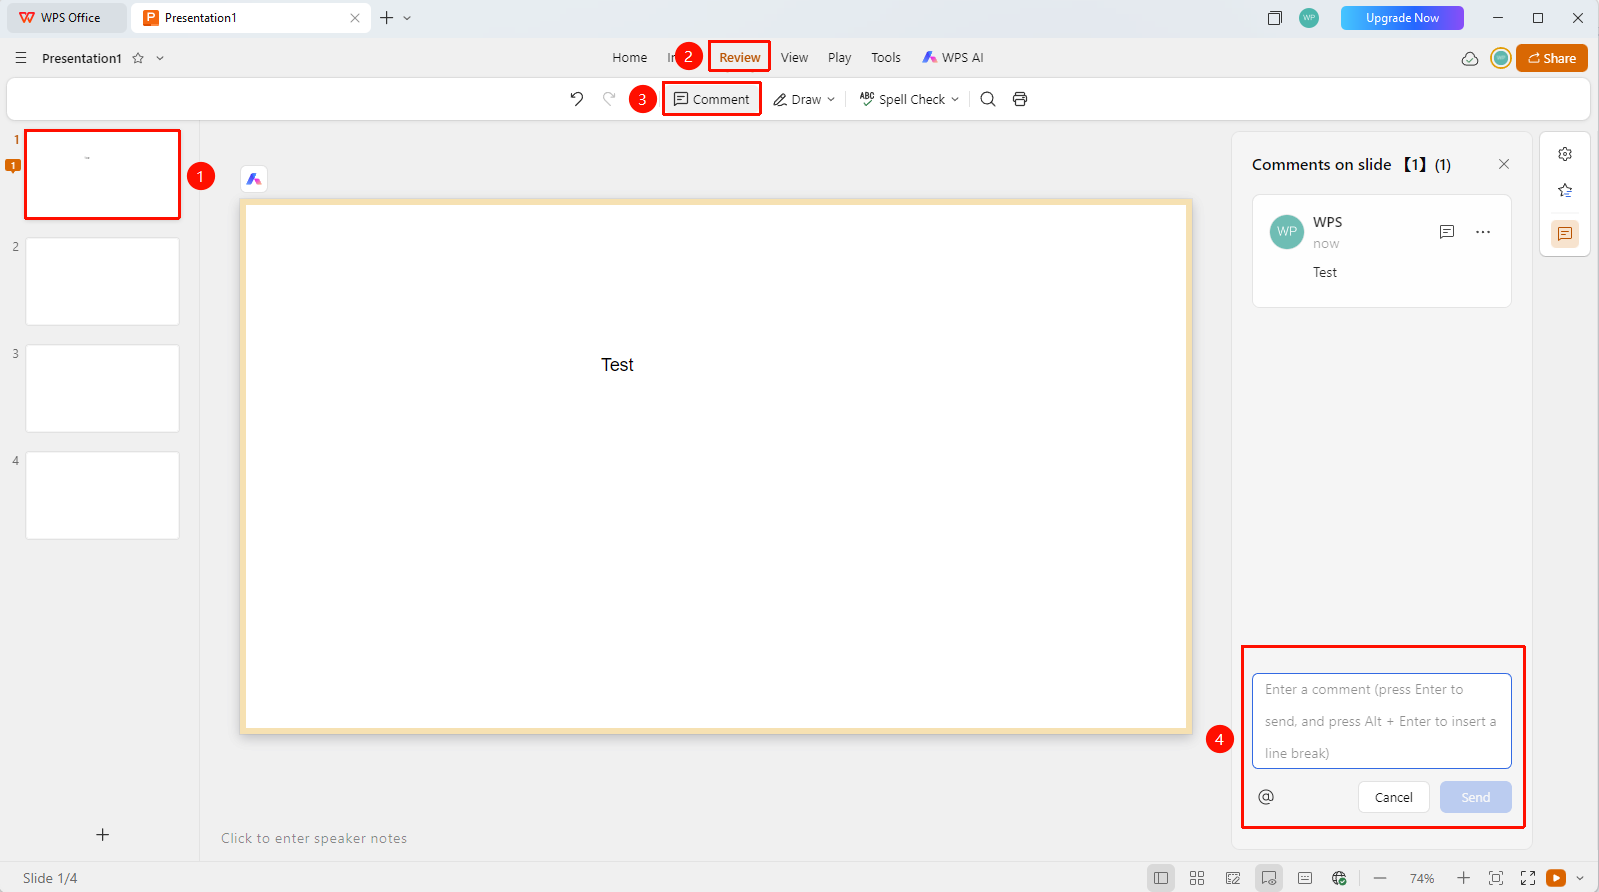Viewport: 1599px width, 892px height.
Task: Star Presentation1 as a favorite
Action: [138, 58]
